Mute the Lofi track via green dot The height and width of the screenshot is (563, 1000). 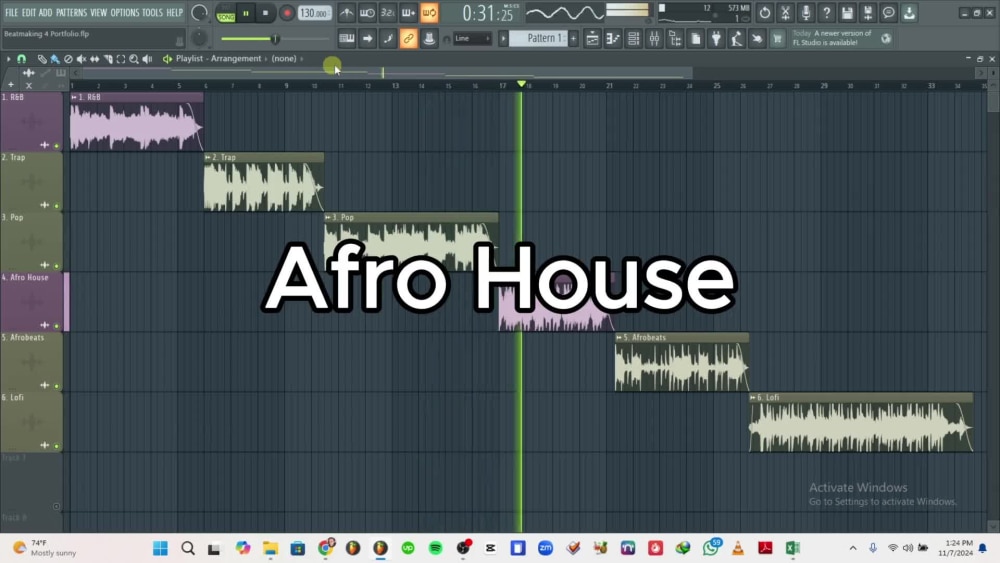[56, 446]
